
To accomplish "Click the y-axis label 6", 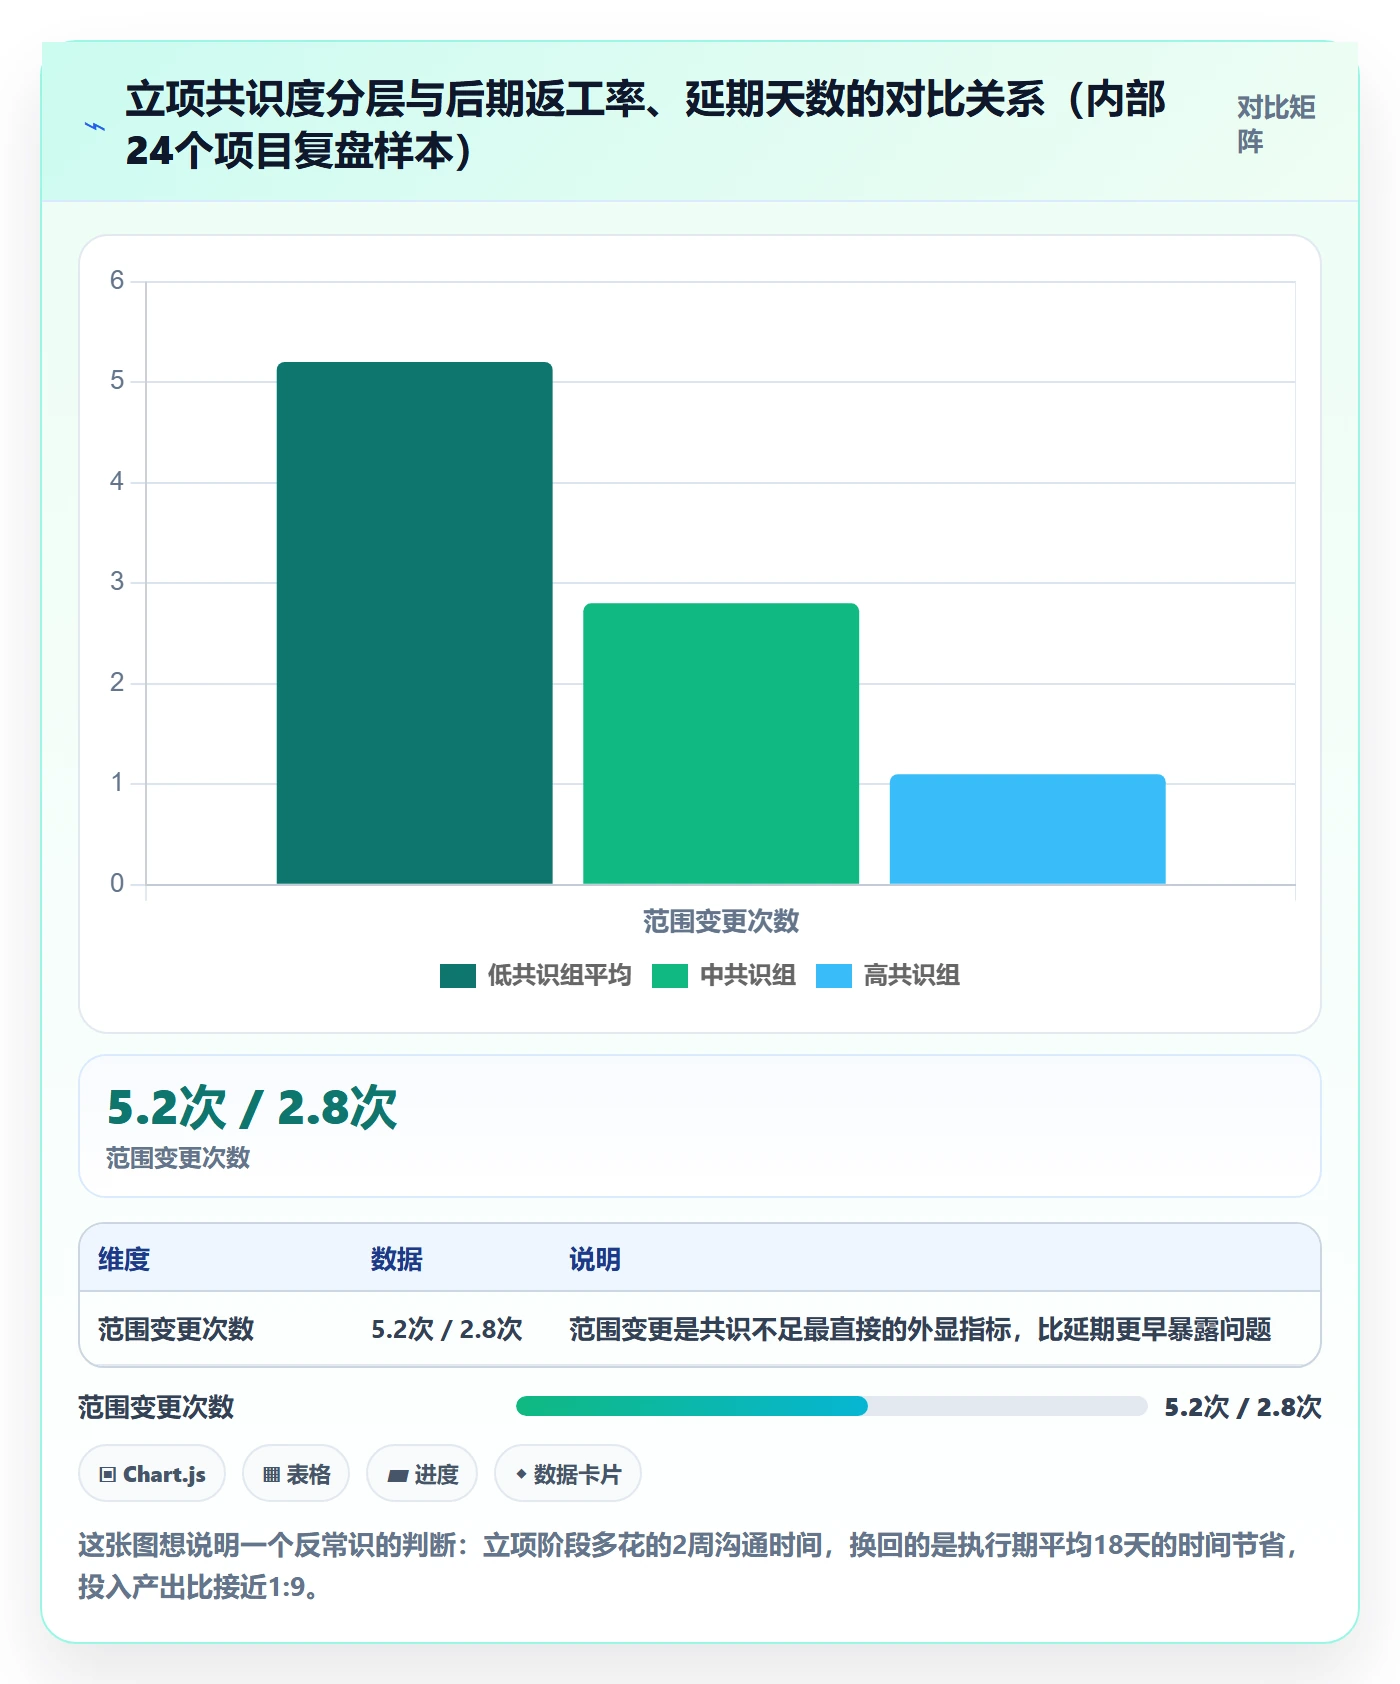I will (x=117, y=281).
